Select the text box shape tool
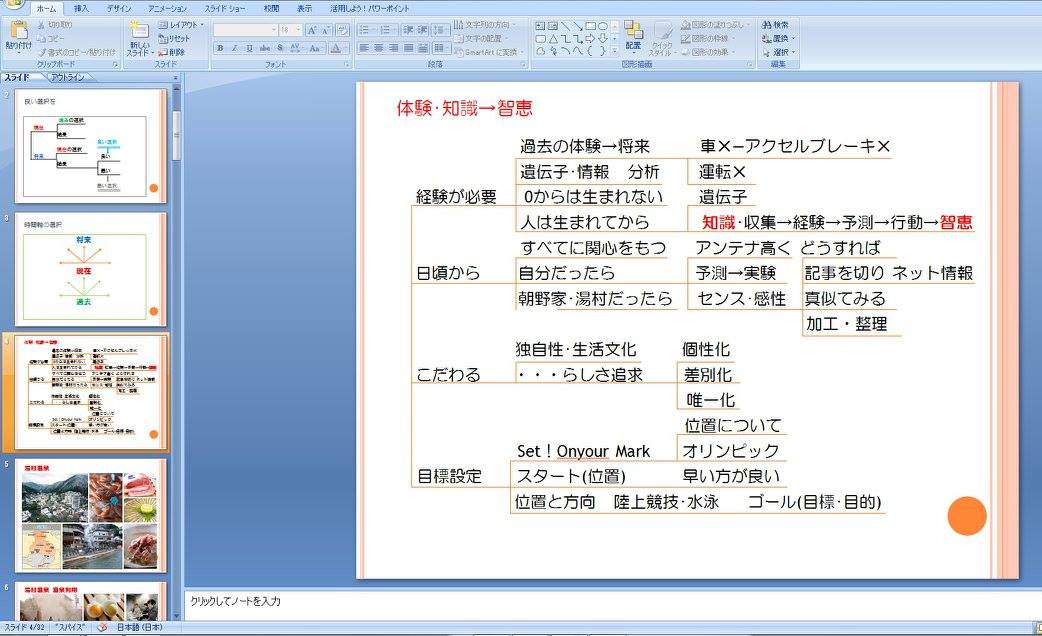This screenshot has height=636, width=1042. 540,26
